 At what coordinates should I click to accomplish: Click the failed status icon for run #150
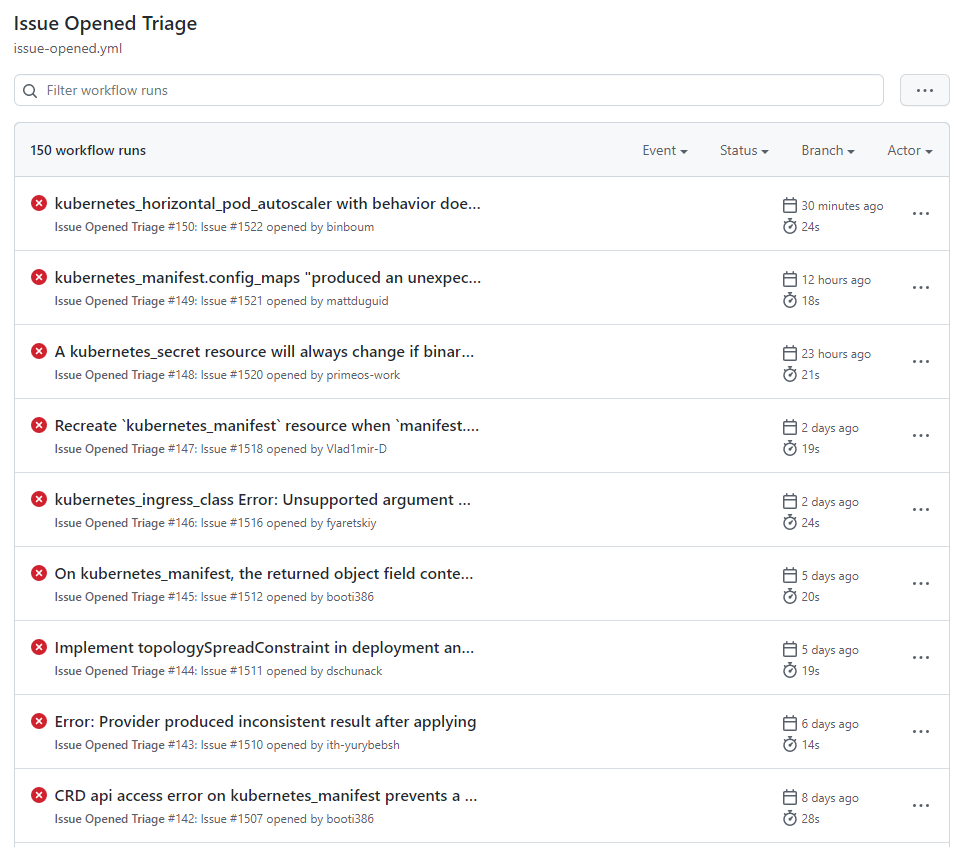coord(39,203)
